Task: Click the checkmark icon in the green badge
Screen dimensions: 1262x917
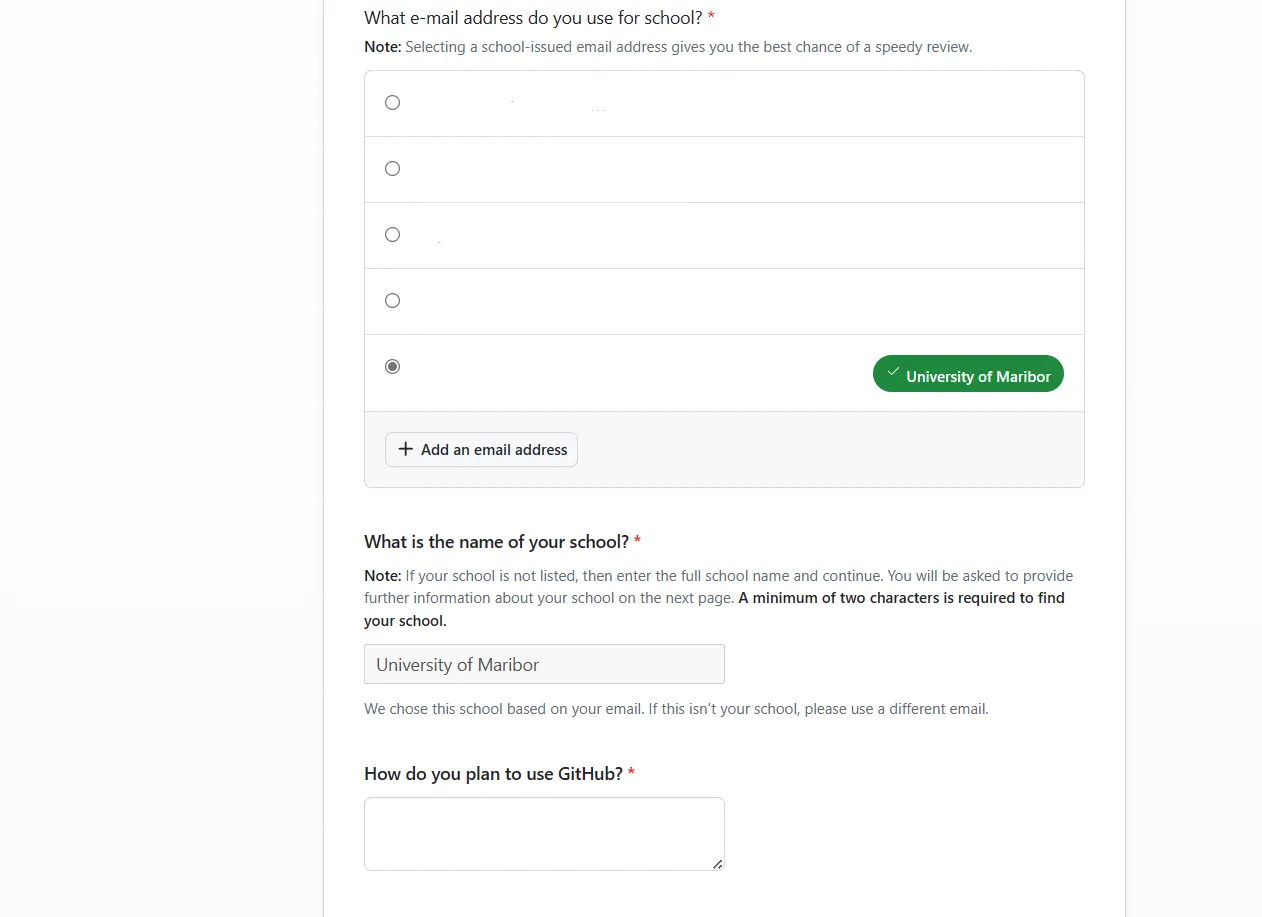Action: tap(893, 372)
